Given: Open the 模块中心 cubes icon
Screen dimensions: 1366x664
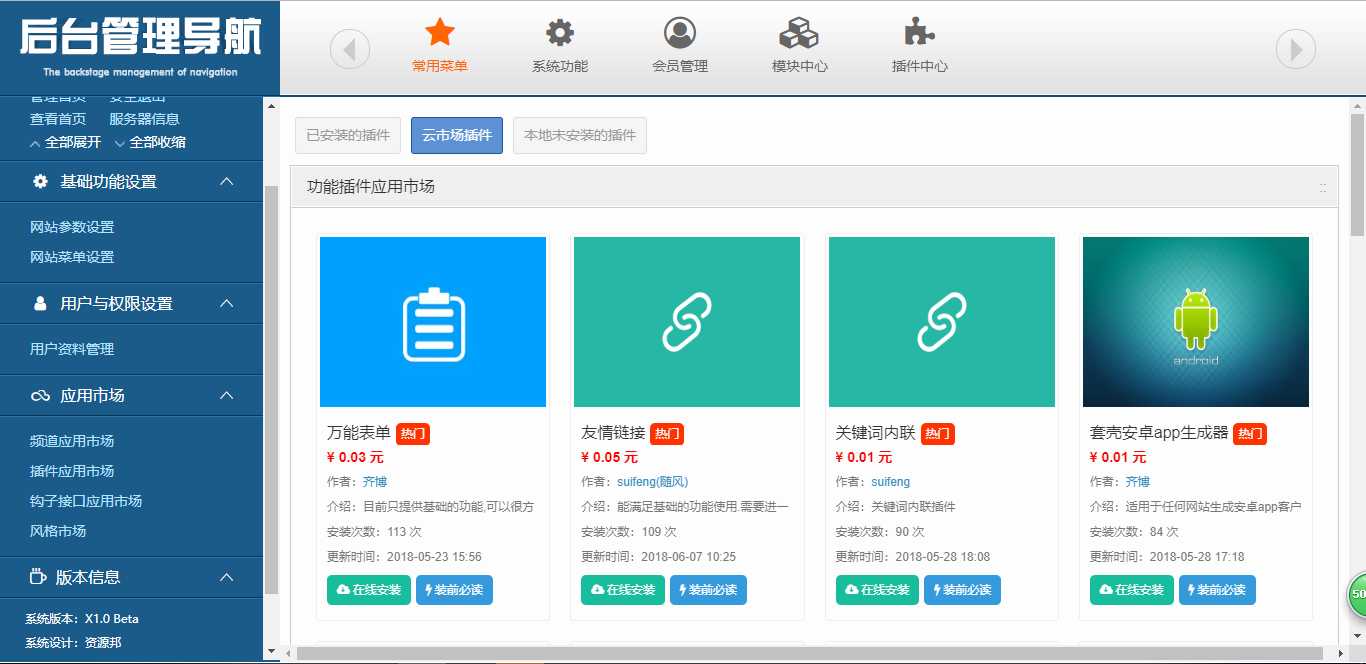Looking at the screenshot, I should (800, 33).
